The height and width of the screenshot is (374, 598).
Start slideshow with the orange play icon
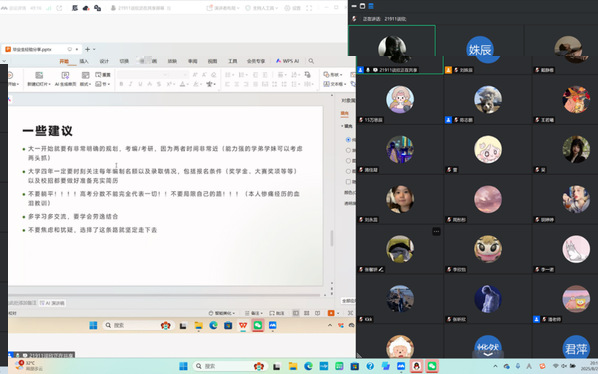[331, 313]
